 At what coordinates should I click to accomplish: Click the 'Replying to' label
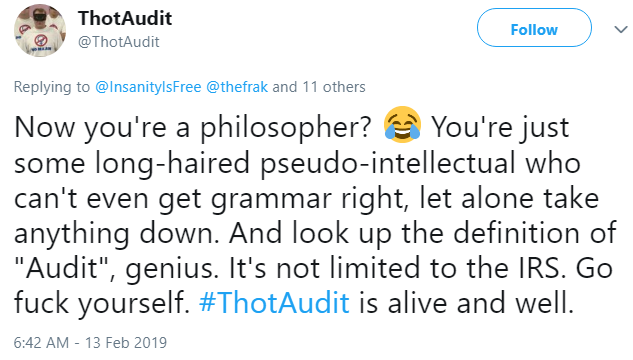tap(52, 87)
